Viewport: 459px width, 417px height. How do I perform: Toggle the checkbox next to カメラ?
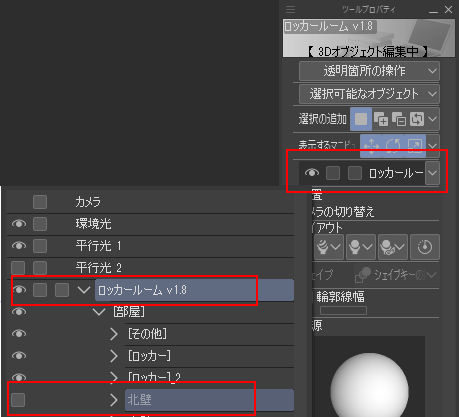pos(40,202)
